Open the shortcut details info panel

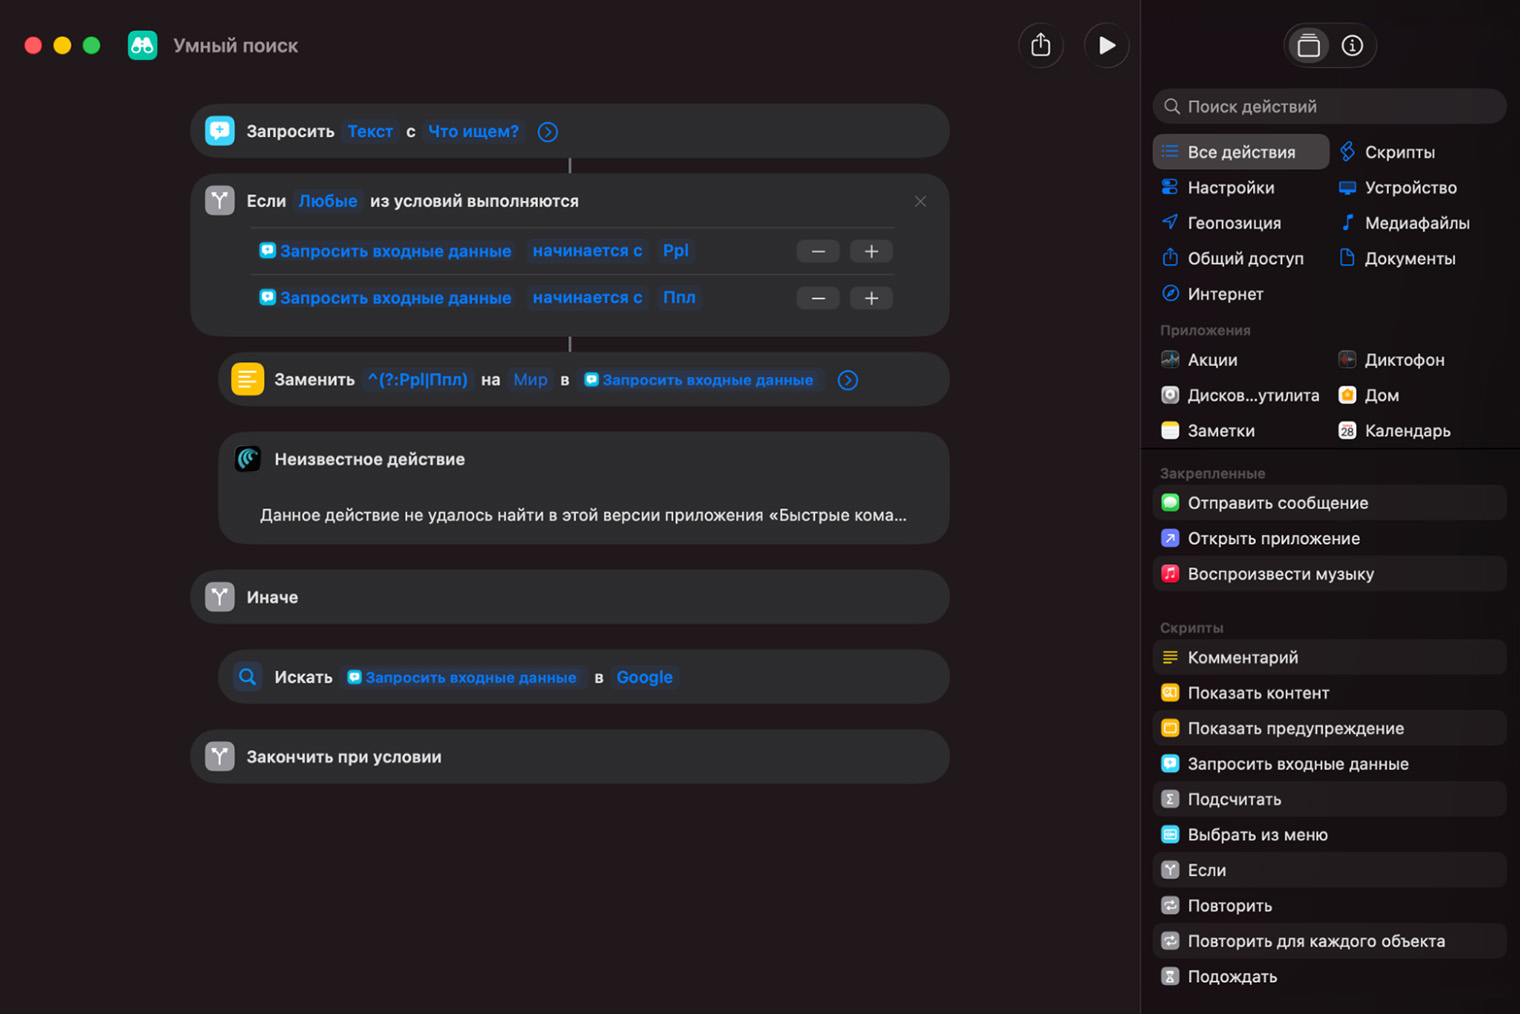[1352, 46]
